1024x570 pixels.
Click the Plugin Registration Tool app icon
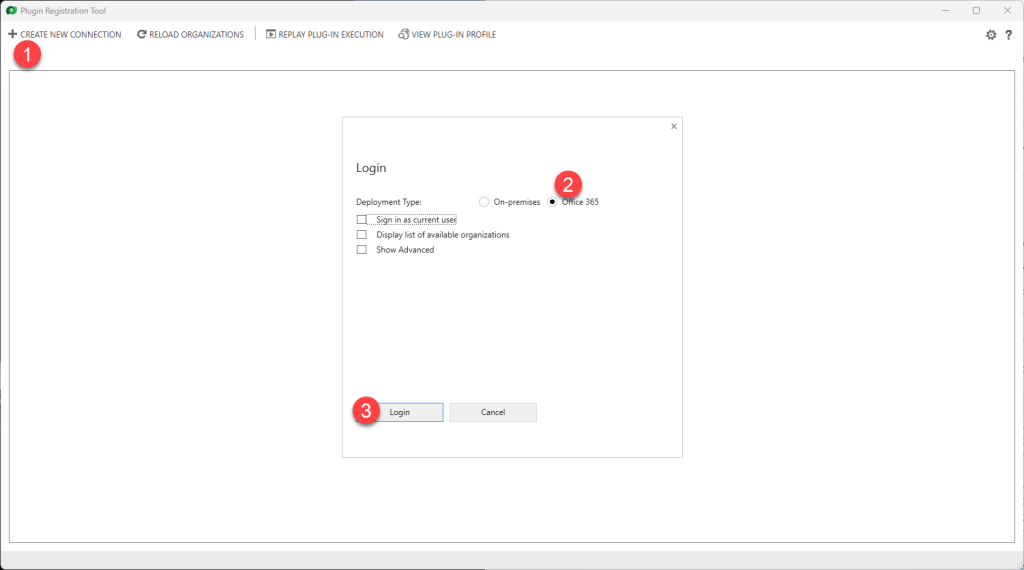click(x=12, y=10)
